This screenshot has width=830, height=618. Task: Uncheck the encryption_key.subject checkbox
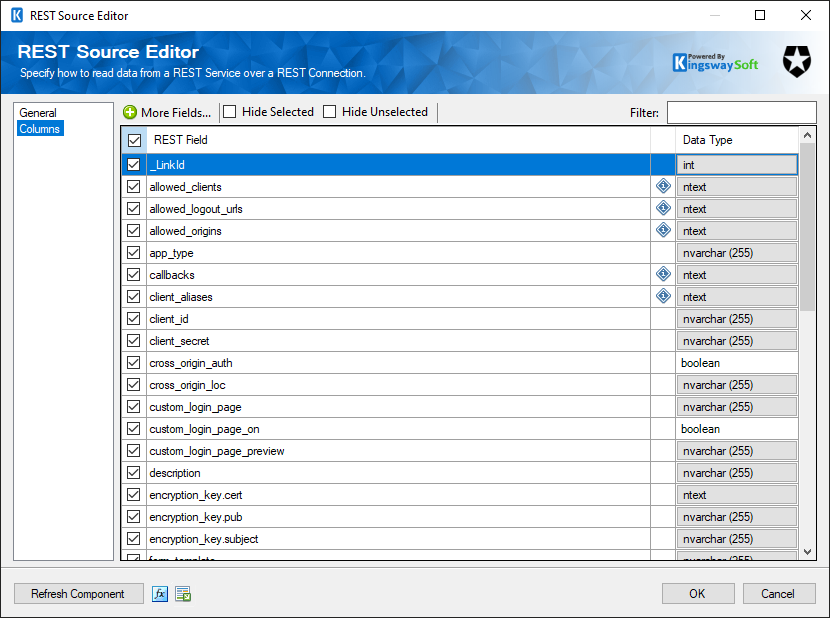click(x=133, y=539)
